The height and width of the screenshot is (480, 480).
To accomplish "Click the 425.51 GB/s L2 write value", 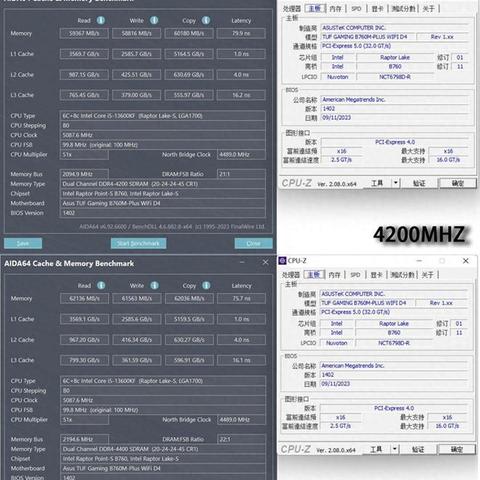I will coord(137,75).
